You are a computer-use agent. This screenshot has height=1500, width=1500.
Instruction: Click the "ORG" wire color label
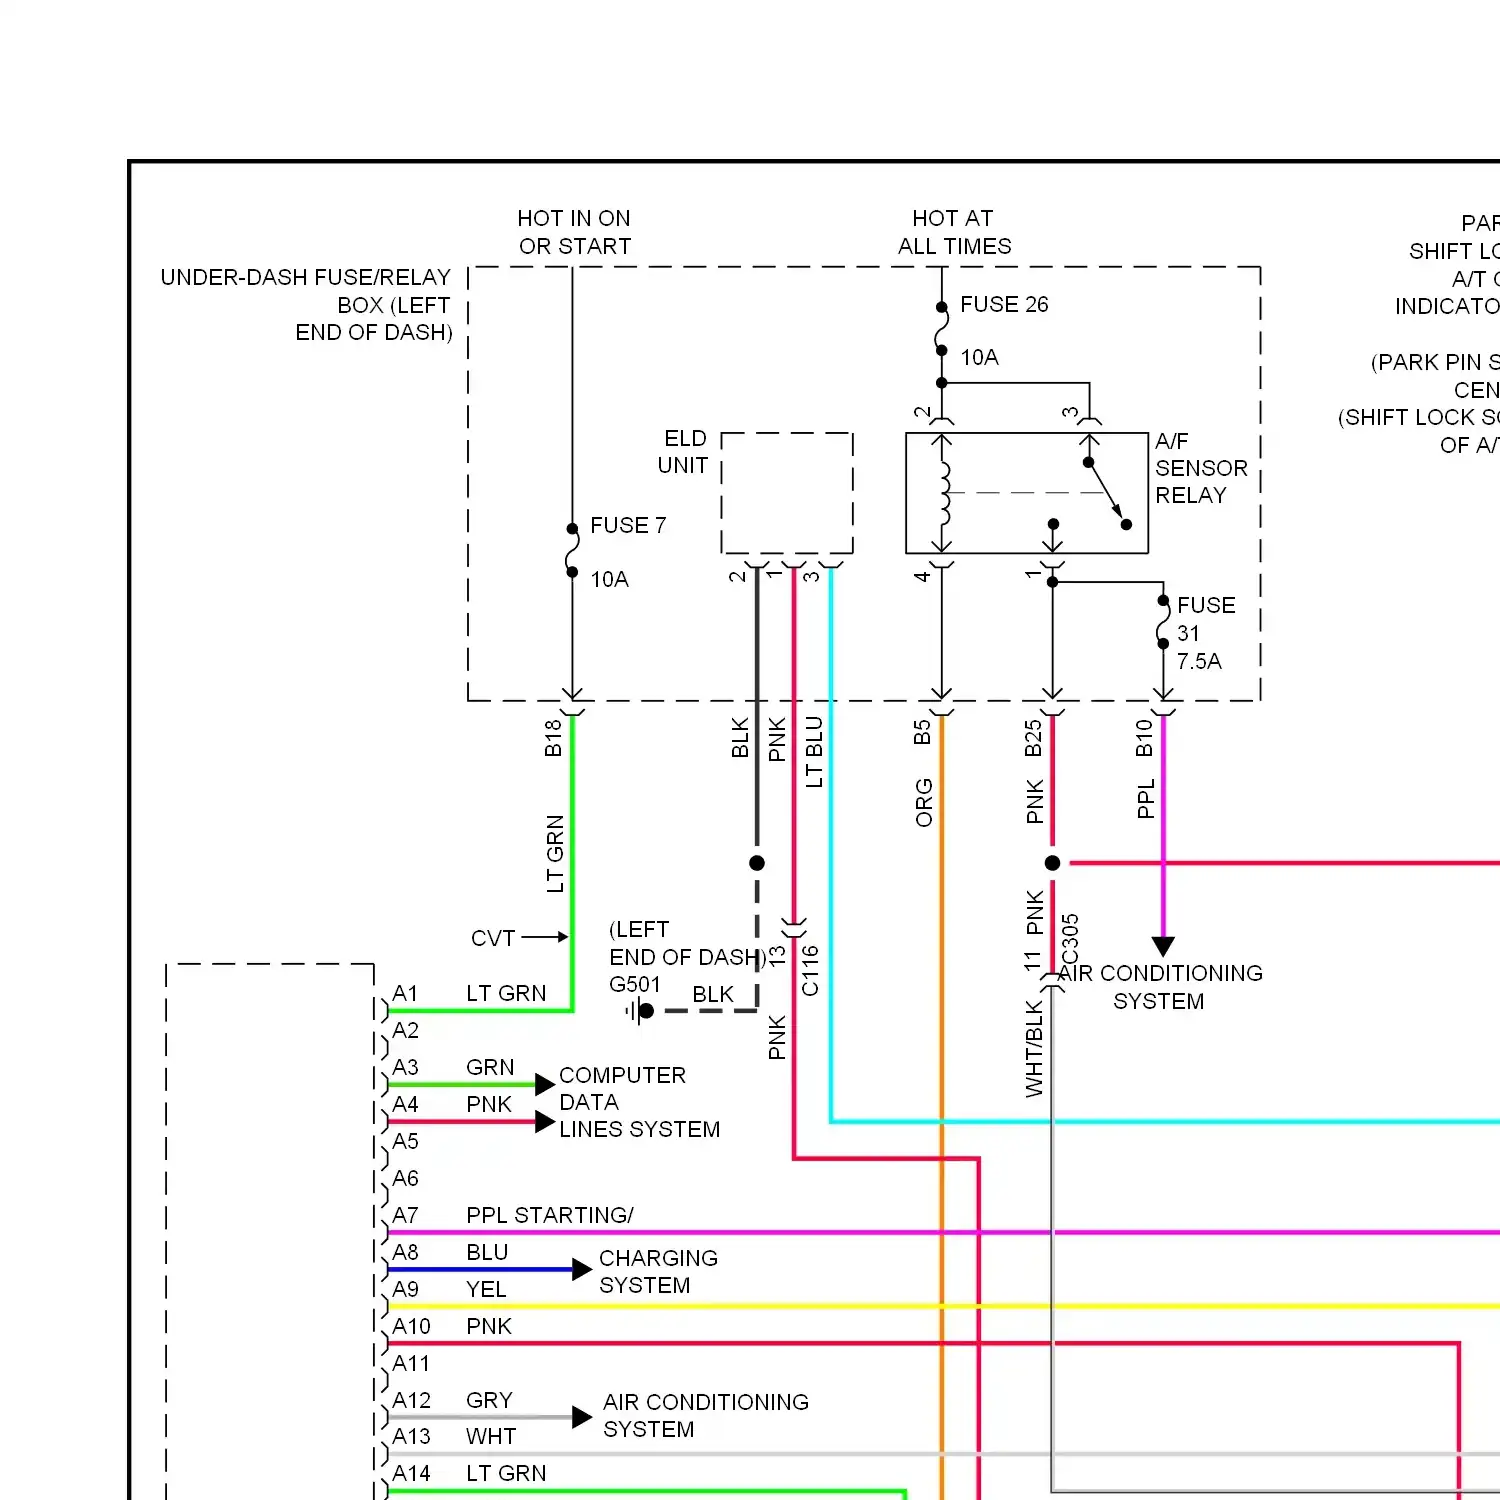(924, 803)
